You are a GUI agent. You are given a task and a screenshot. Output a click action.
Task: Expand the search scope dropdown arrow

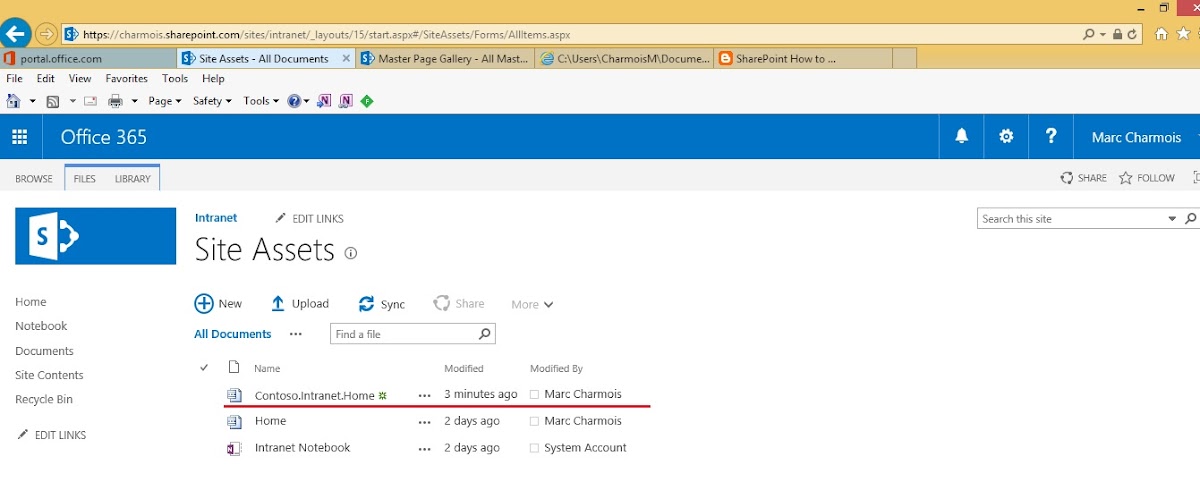pos(1173,219)
